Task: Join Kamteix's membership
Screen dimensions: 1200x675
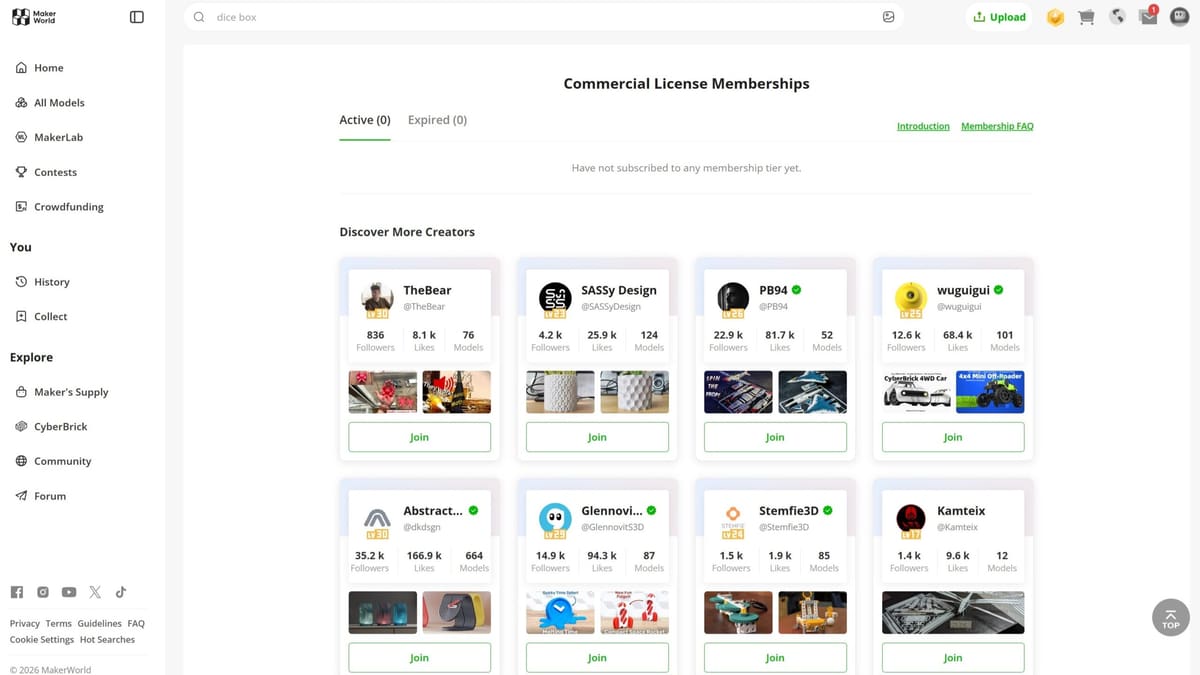Action: pyautogui.click(x=953, y=657)
